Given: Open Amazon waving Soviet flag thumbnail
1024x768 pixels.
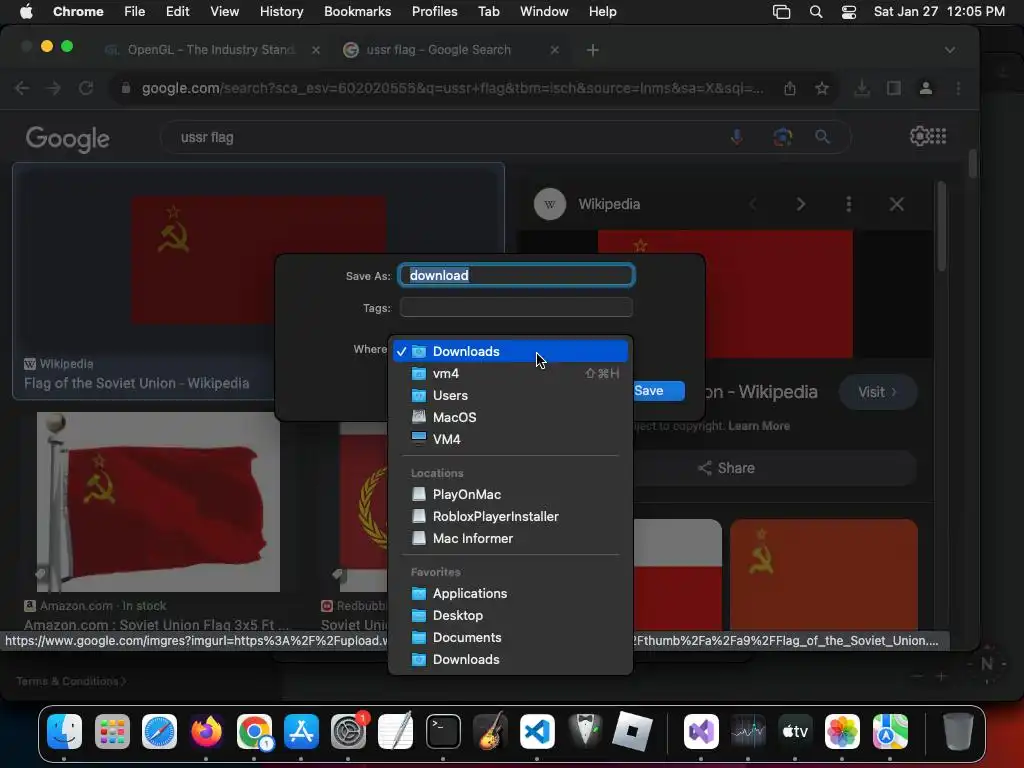Looking at the screenshot, I should coord(158,502).
